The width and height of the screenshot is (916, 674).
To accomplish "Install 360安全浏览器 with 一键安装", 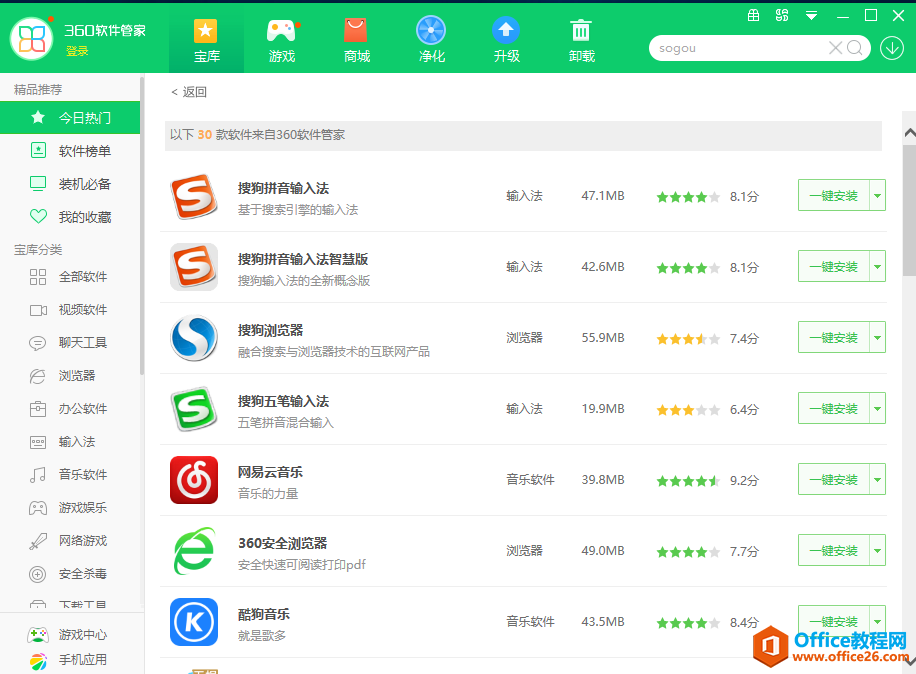I will (x=834, y=551).
